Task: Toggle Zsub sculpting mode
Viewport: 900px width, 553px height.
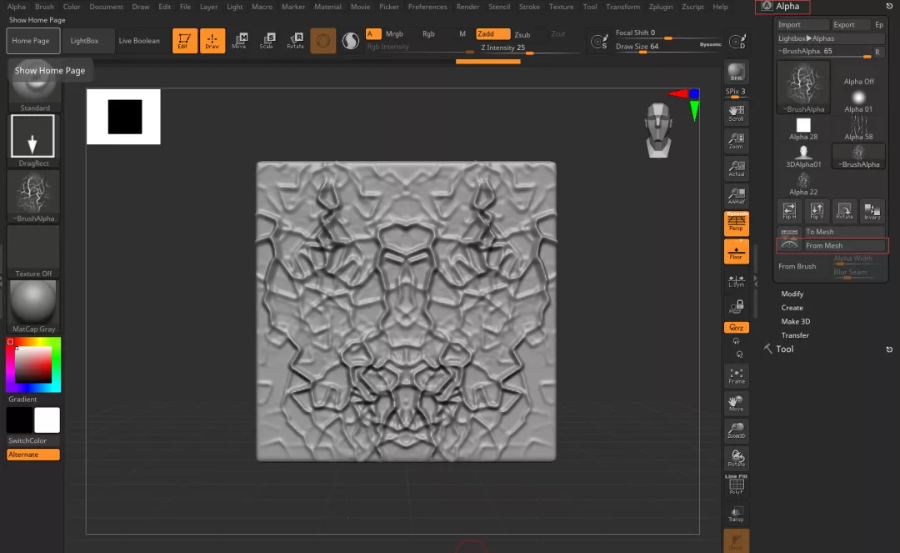Action: click(x=522, y=34)
